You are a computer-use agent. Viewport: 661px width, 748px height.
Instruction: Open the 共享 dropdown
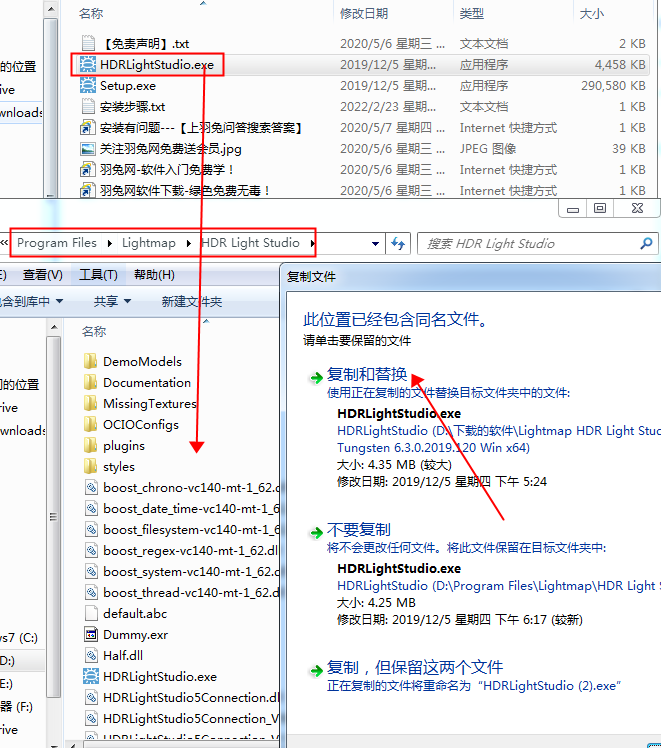click(x=112, y=301)
